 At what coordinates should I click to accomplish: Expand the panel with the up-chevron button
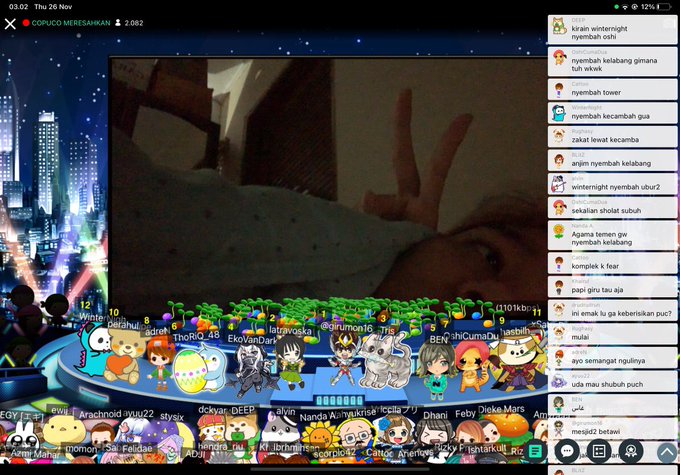click(x=667, y=452)
